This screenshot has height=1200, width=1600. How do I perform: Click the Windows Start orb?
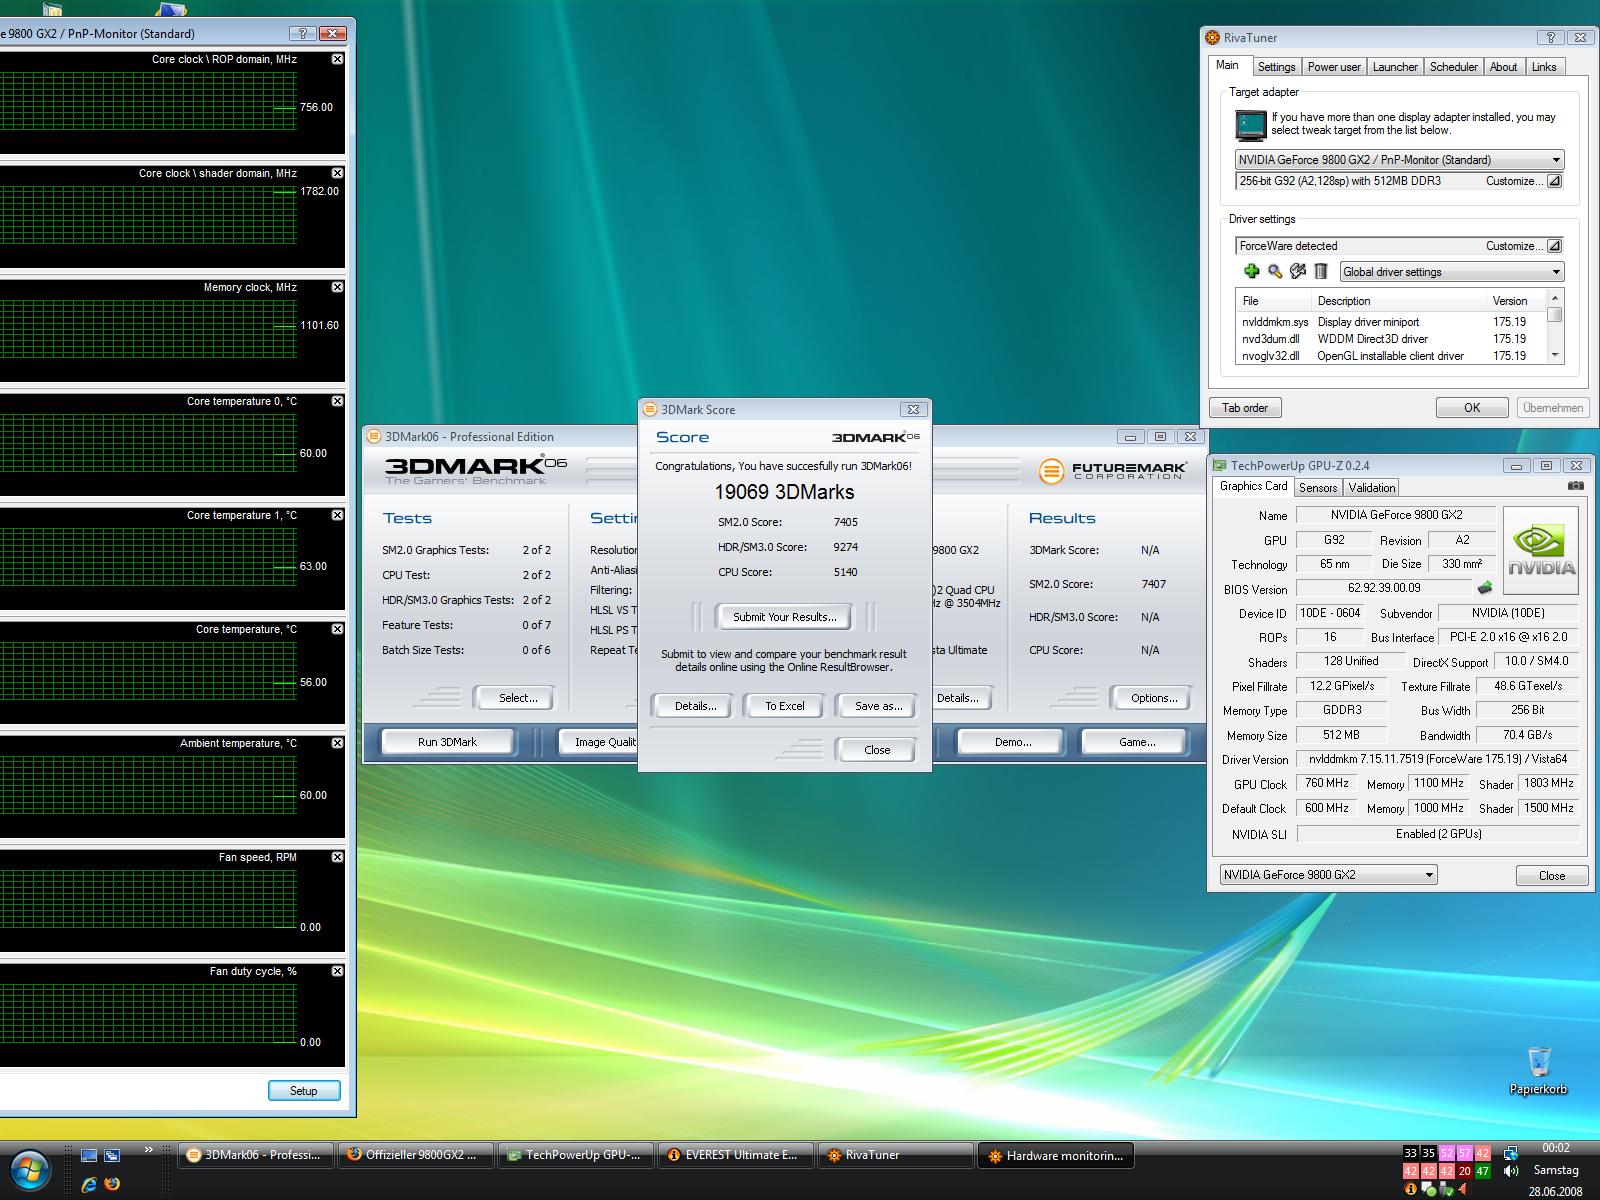click(30, 1170)
